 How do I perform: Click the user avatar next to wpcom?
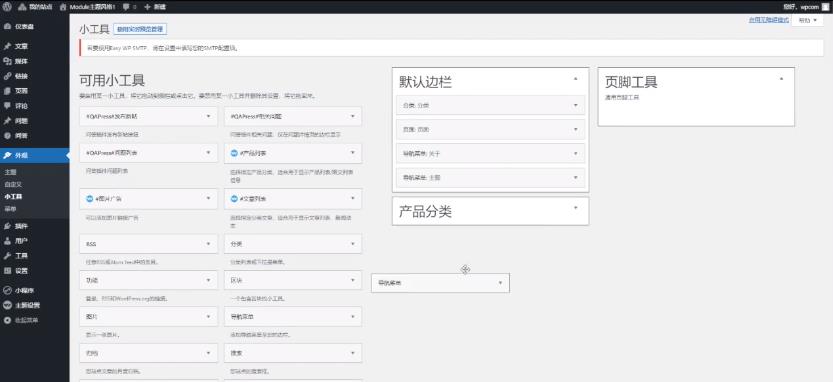826,7
